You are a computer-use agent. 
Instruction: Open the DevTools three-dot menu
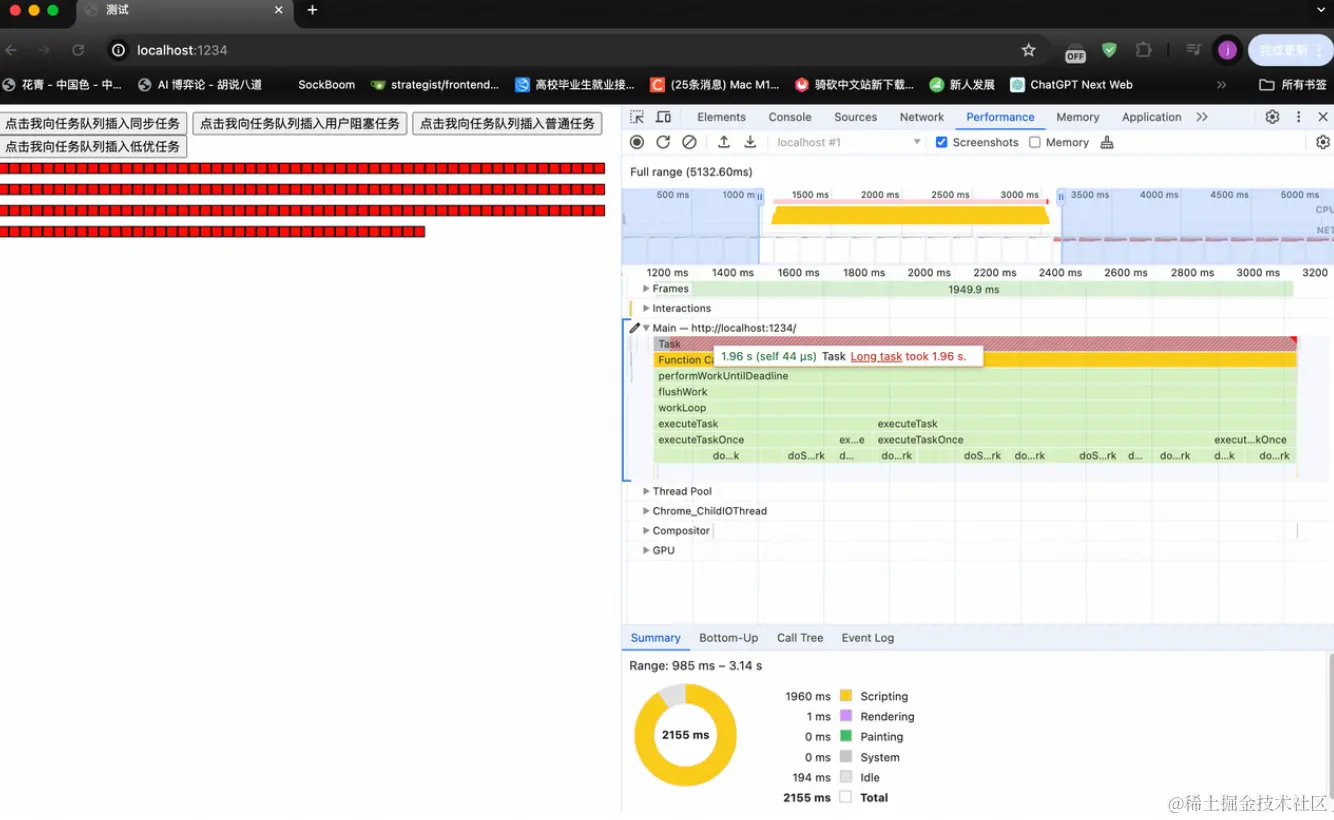[x=1298, y=117]
